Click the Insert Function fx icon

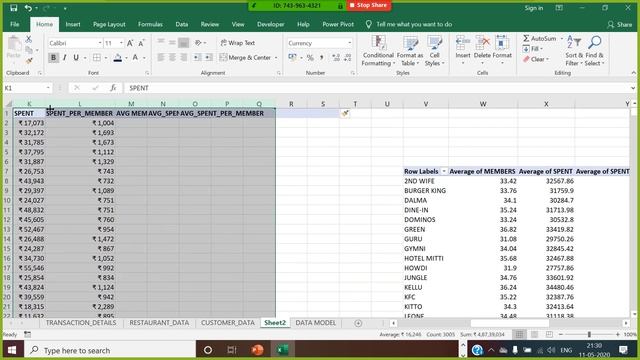point(113,88)
